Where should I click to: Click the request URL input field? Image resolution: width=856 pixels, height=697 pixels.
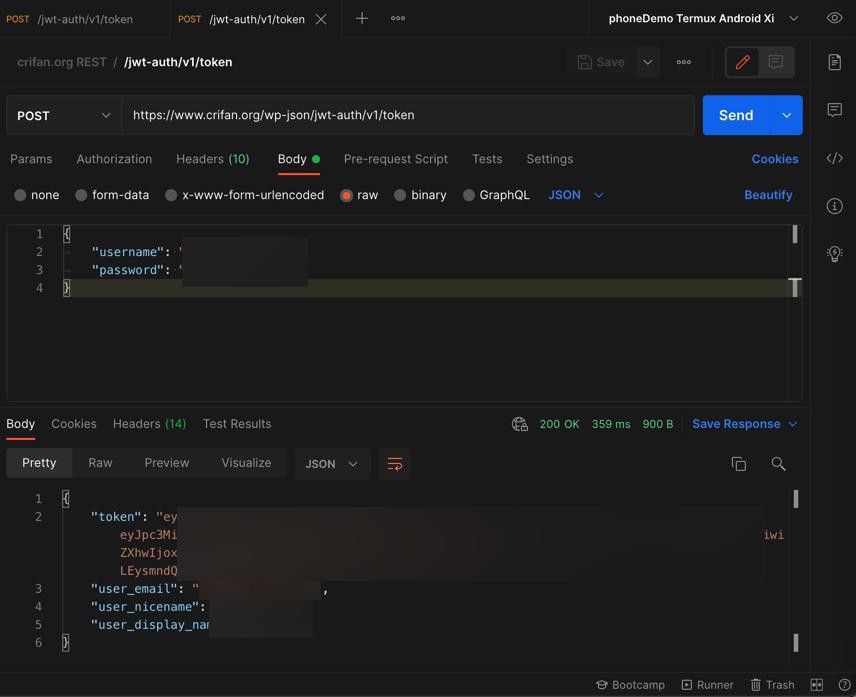point(407,116)
